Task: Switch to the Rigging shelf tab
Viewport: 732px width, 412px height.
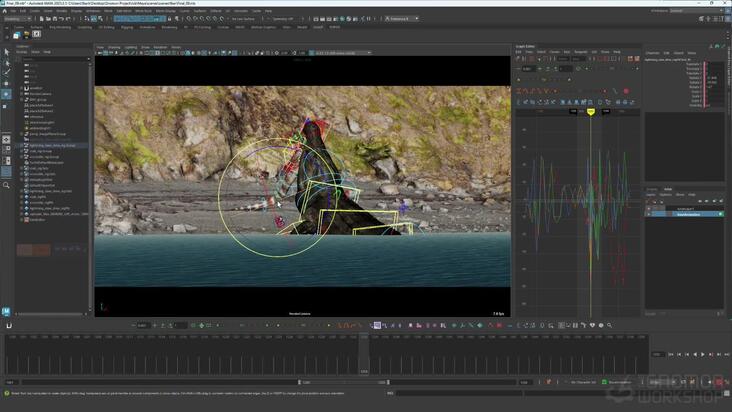Action: pyautogui.click(x=127, y=28)
